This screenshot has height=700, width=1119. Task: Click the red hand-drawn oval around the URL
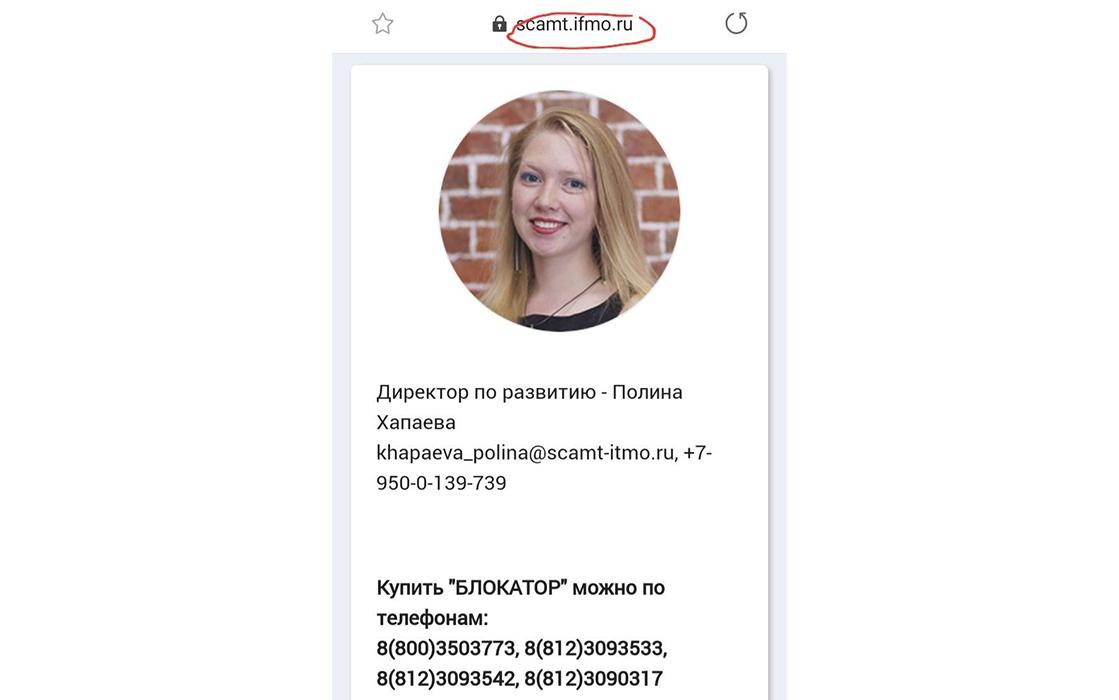(580, 30)
